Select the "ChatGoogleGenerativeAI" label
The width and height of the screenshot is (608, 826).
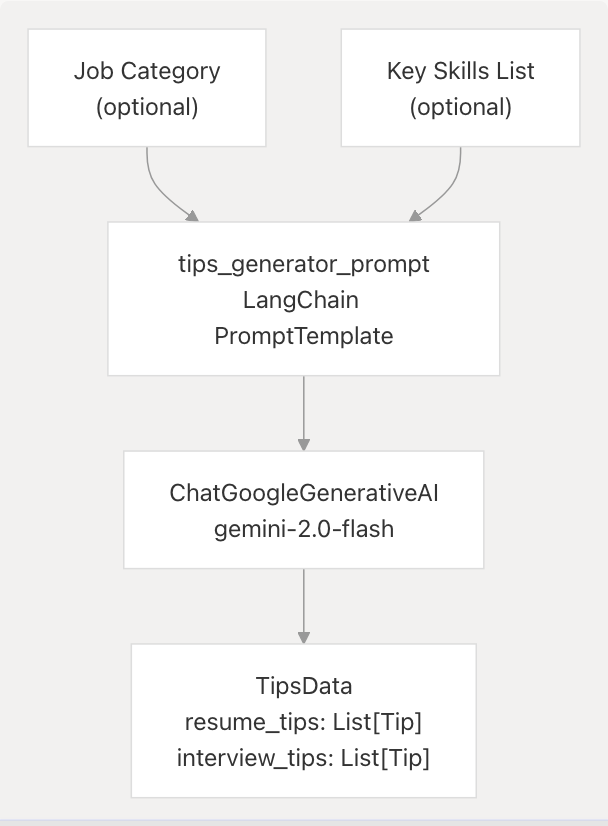click(303, 493)
